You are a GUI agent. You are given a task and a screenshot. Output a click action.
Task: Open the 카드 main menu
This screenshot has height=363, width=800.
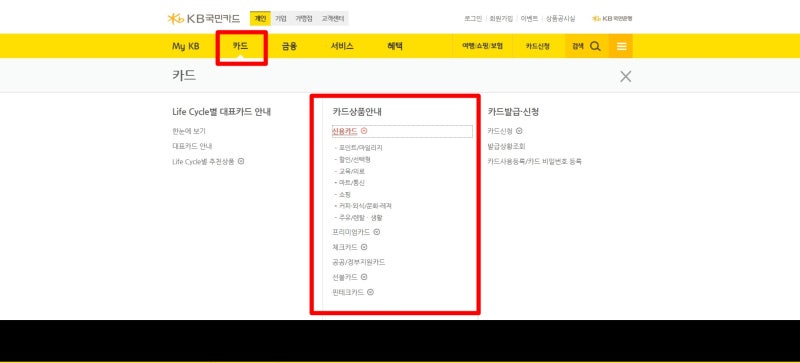coord(240,46)
